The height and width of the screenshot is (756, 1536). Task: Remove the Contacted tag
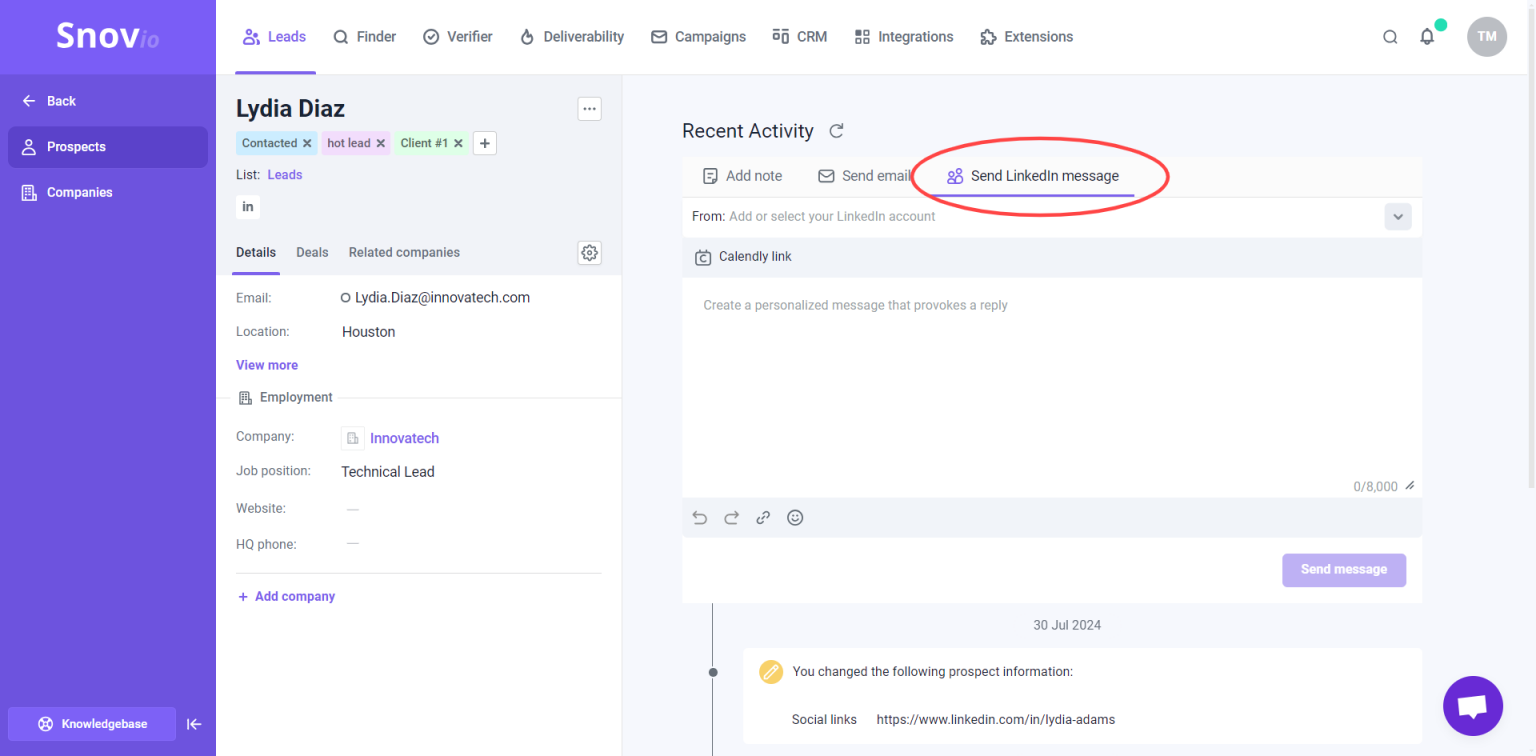307,143
